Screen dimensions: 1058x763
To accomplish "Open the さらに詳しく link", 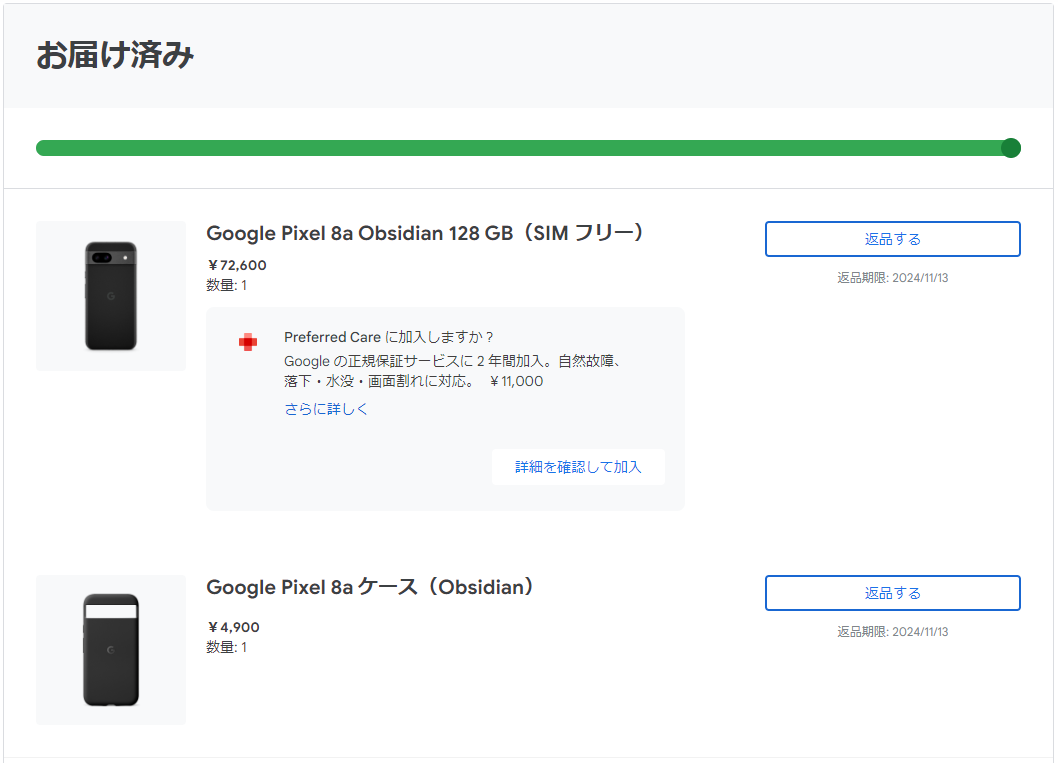I will (x=326, y=409).
